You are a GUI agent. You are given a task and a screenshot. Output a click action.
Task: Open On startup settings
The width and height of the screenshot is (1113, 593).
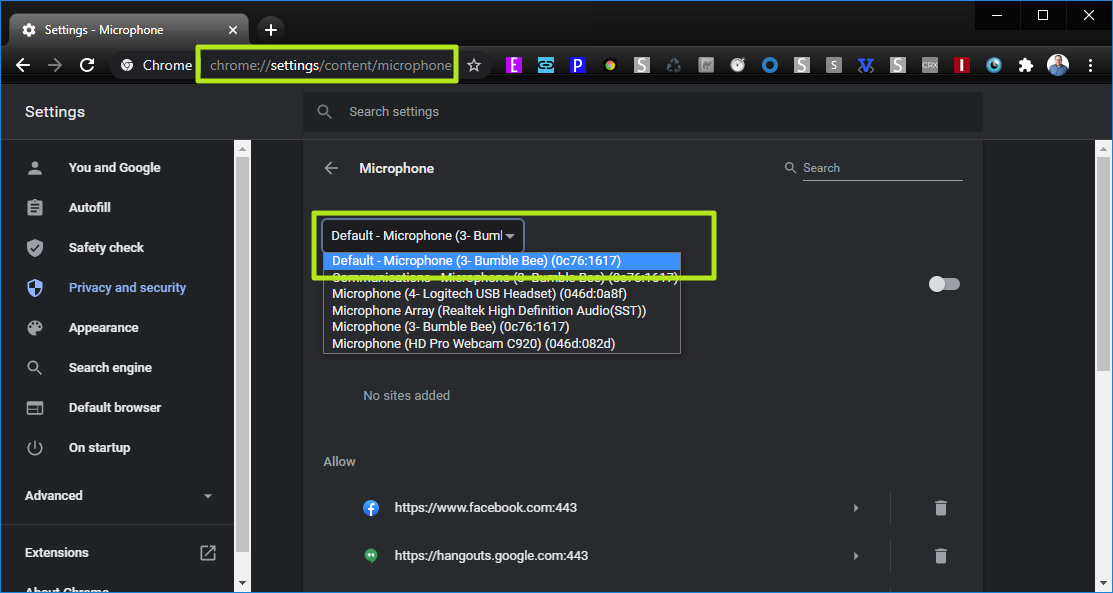pyautogui.click(x=99, y=447)
